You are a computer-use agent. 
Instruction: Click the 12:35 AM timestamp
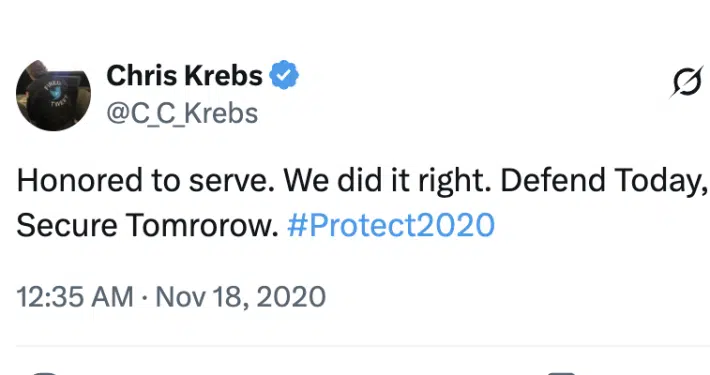coord(75,297)
